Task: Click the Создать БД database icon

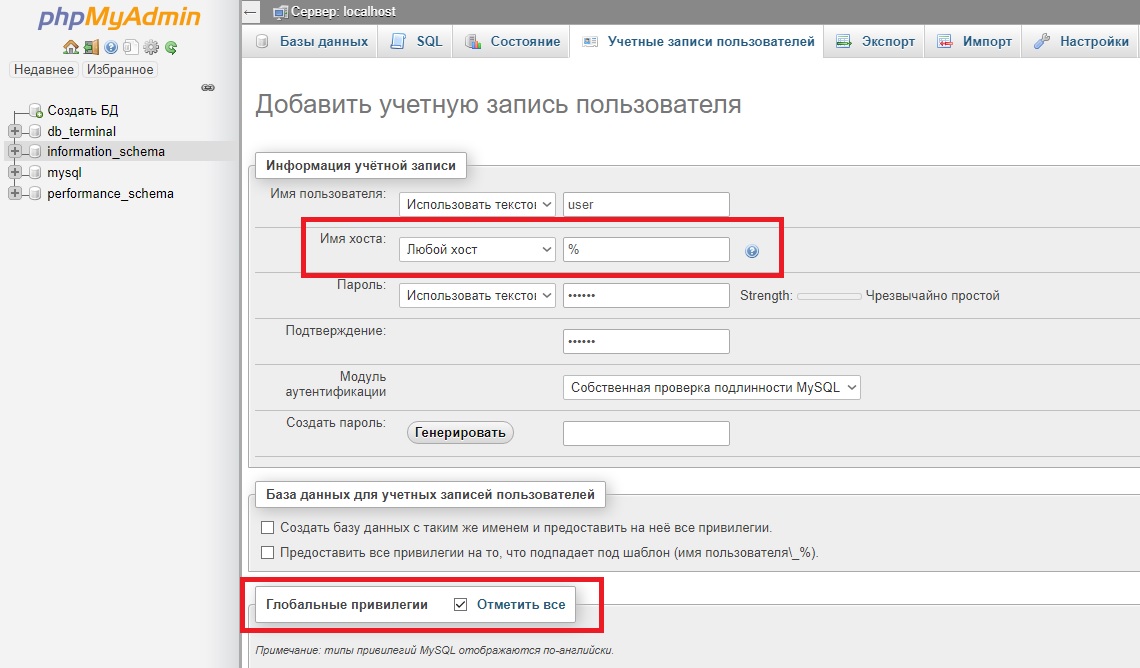Action: (35, 110)
